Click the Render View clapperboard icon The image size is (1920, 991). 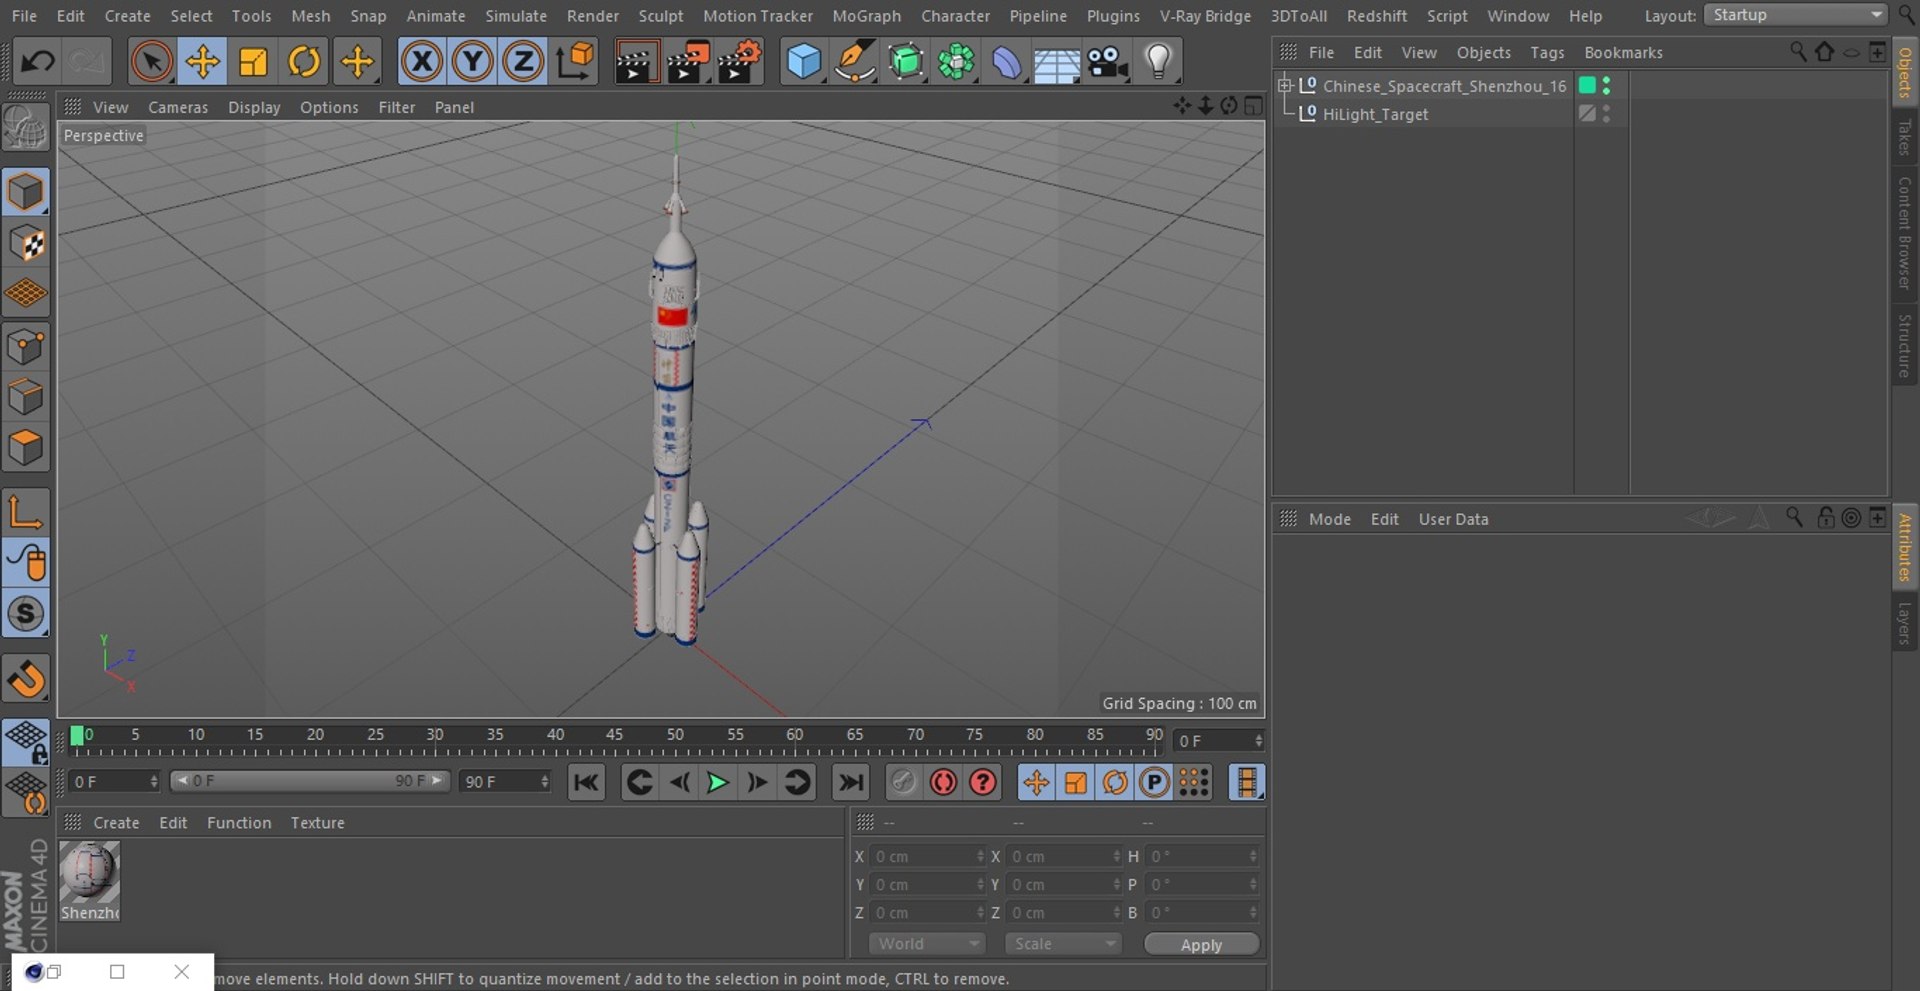[x=636, y=62]
